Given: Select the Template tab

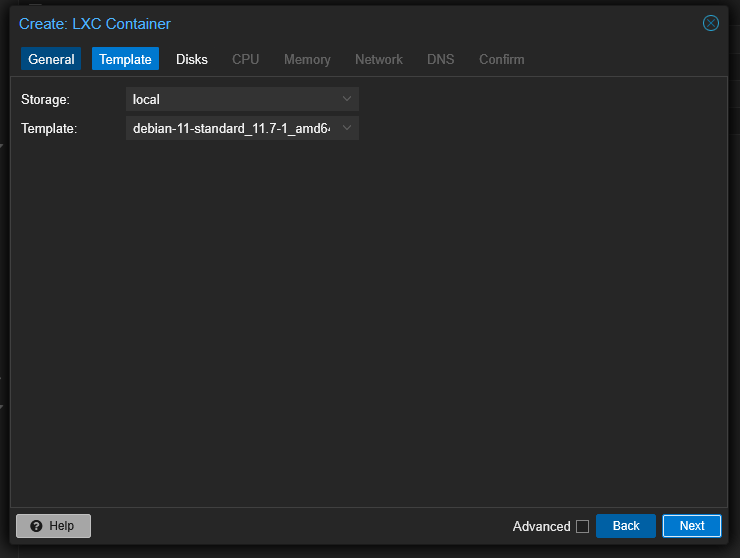Looking at the screenshot, I should tap(125, 59).
